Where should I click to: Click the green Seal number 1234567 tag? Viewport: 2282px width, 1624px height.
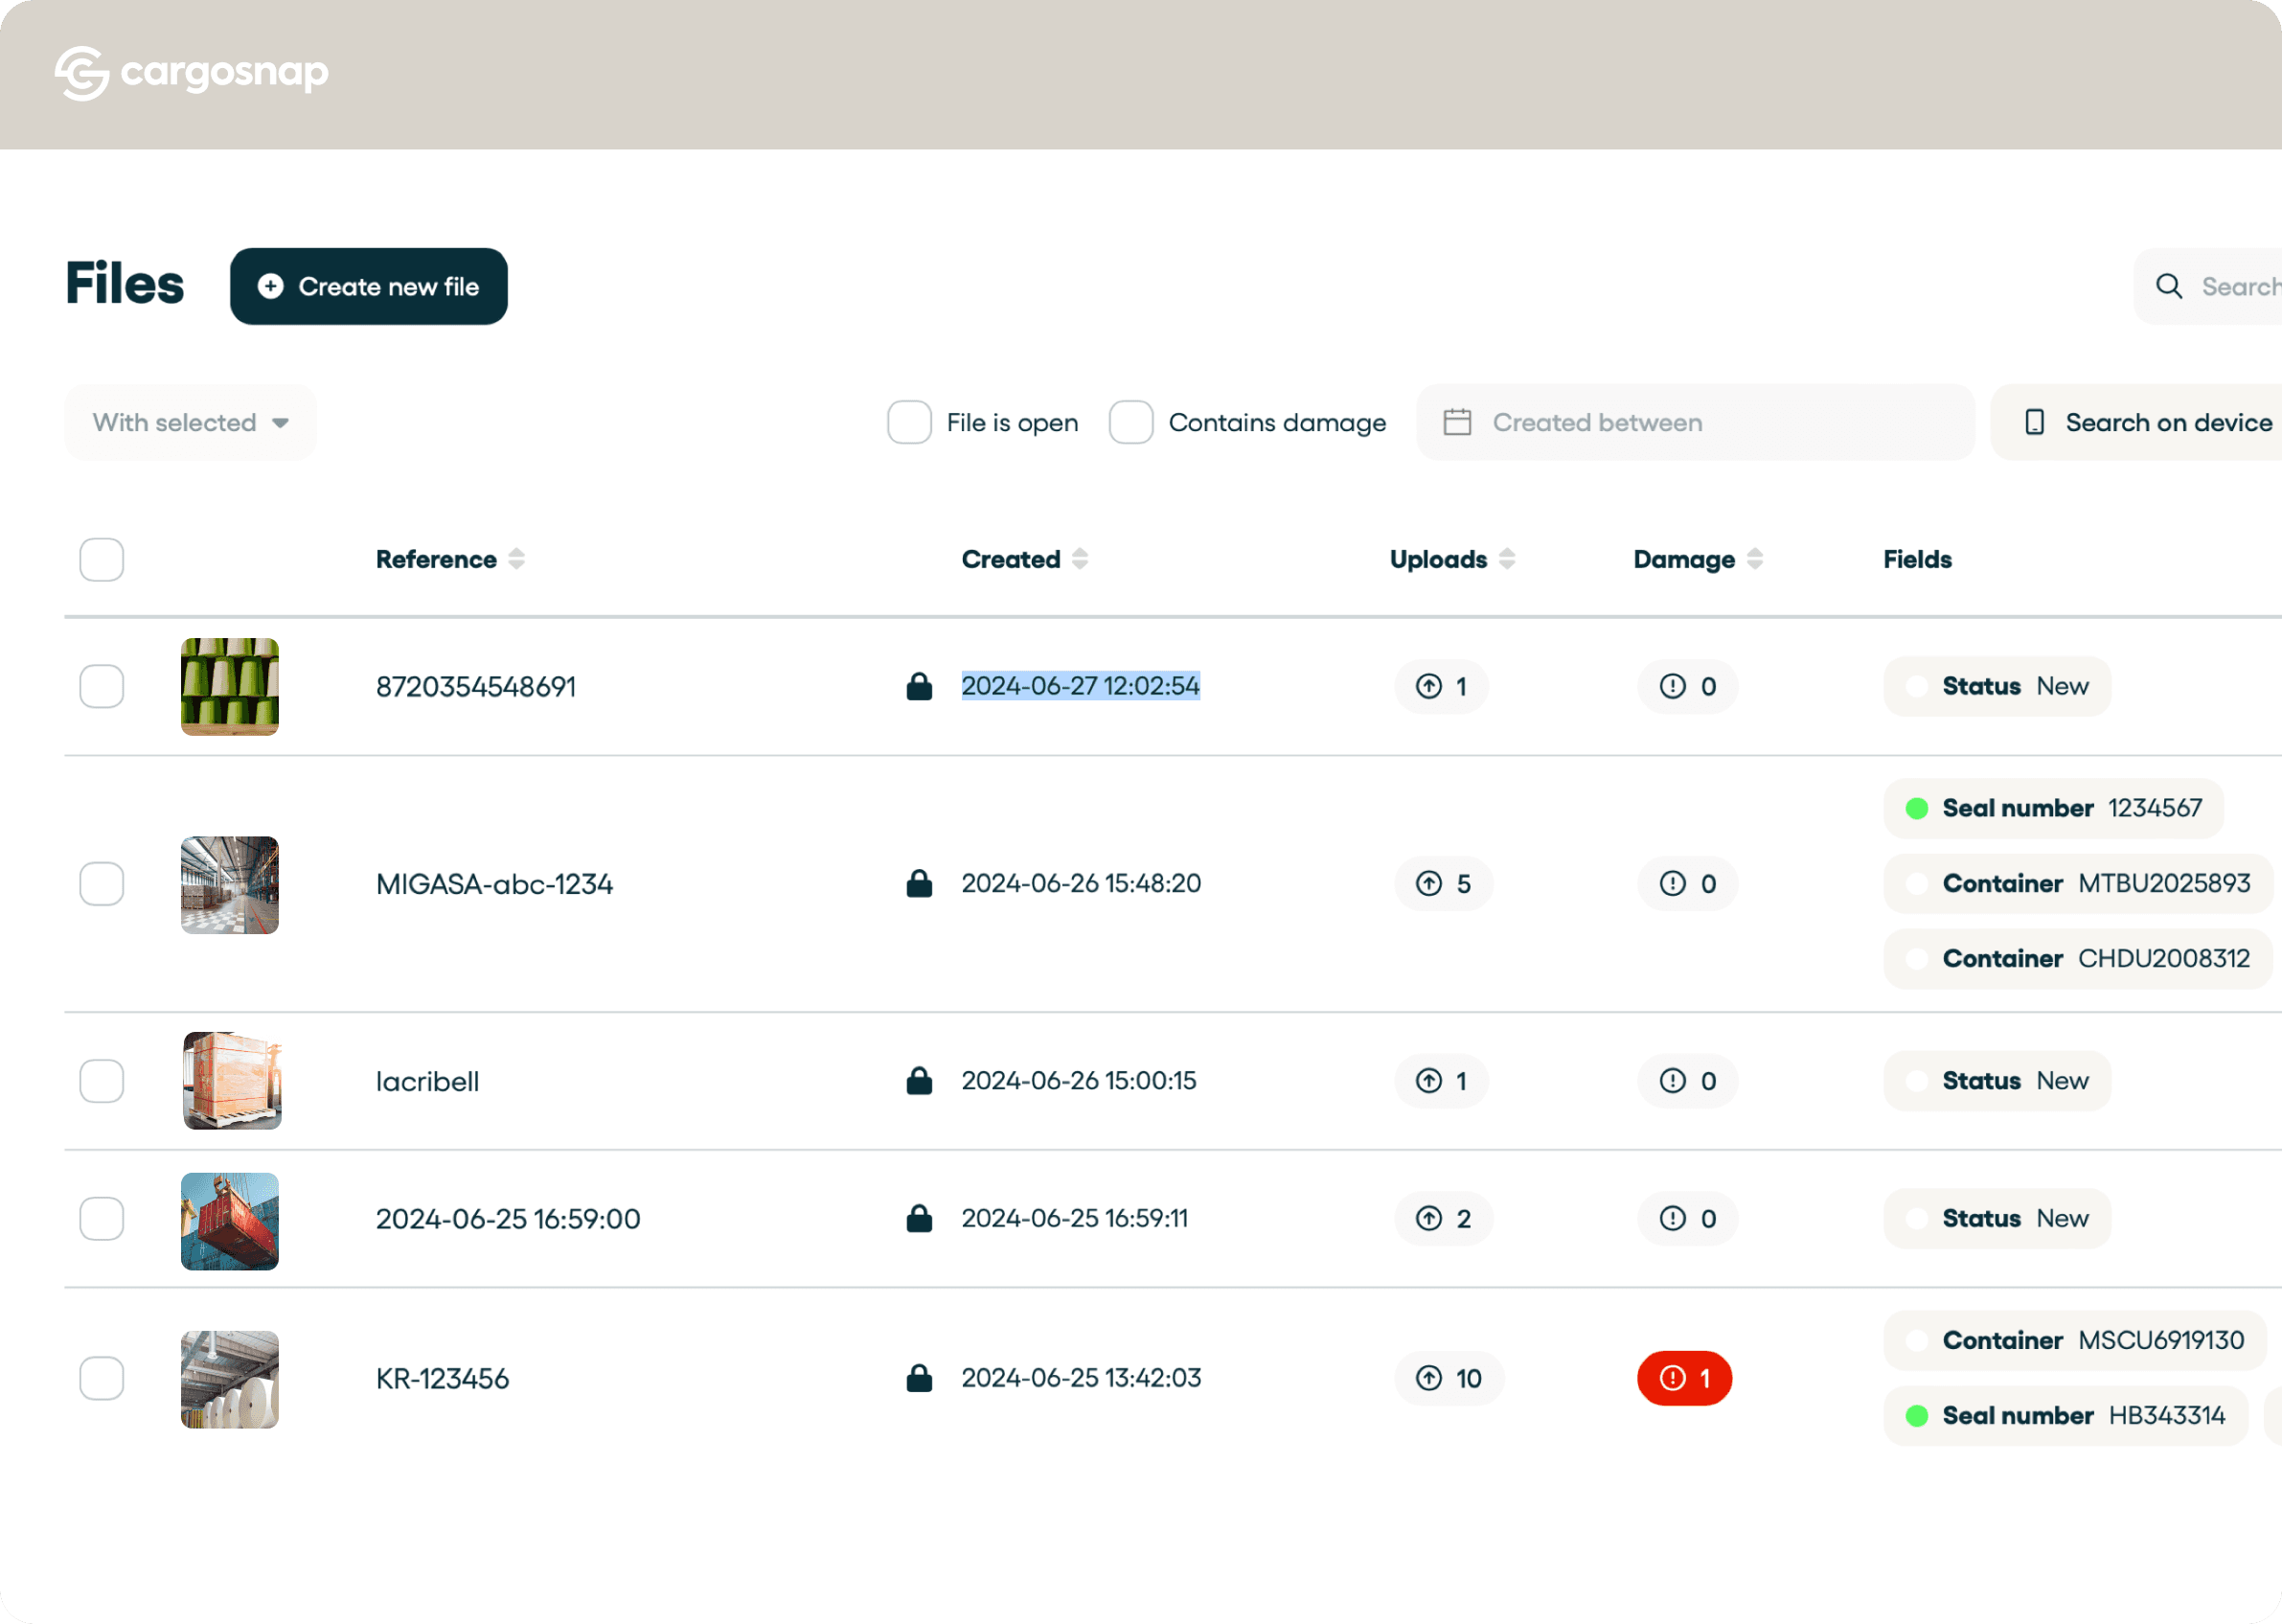(2053, 809)
